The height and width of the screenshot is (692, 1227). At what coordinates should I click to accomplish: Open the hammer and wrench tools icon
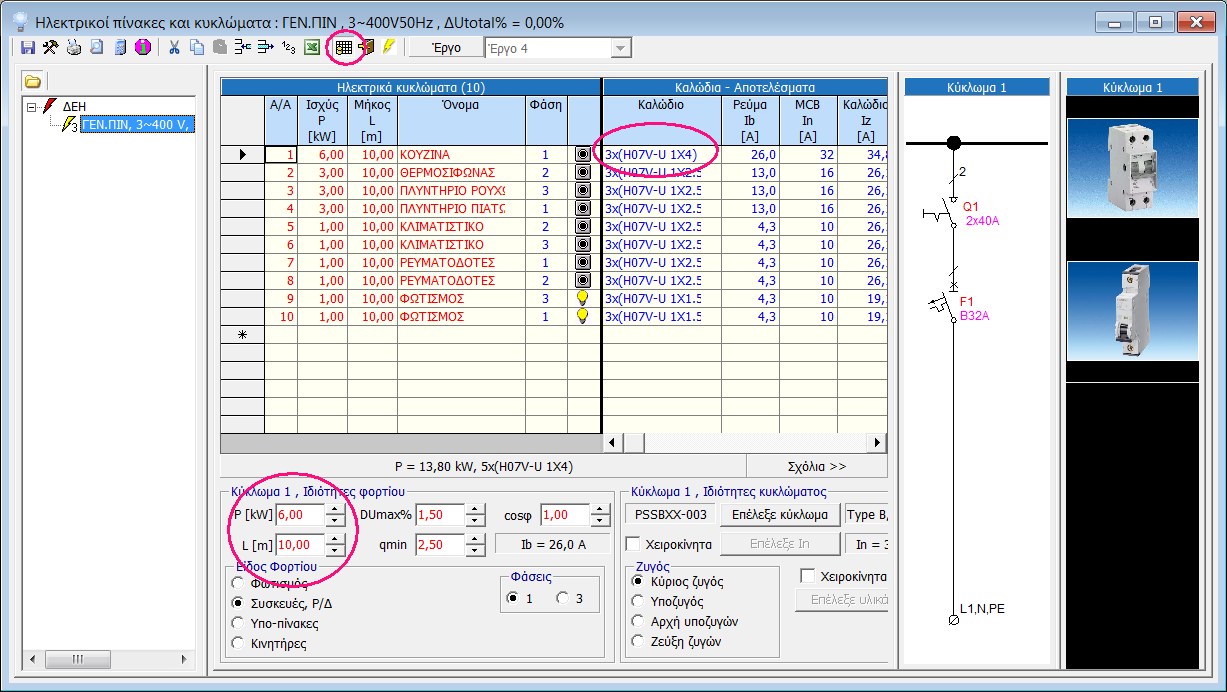(50, 47)
